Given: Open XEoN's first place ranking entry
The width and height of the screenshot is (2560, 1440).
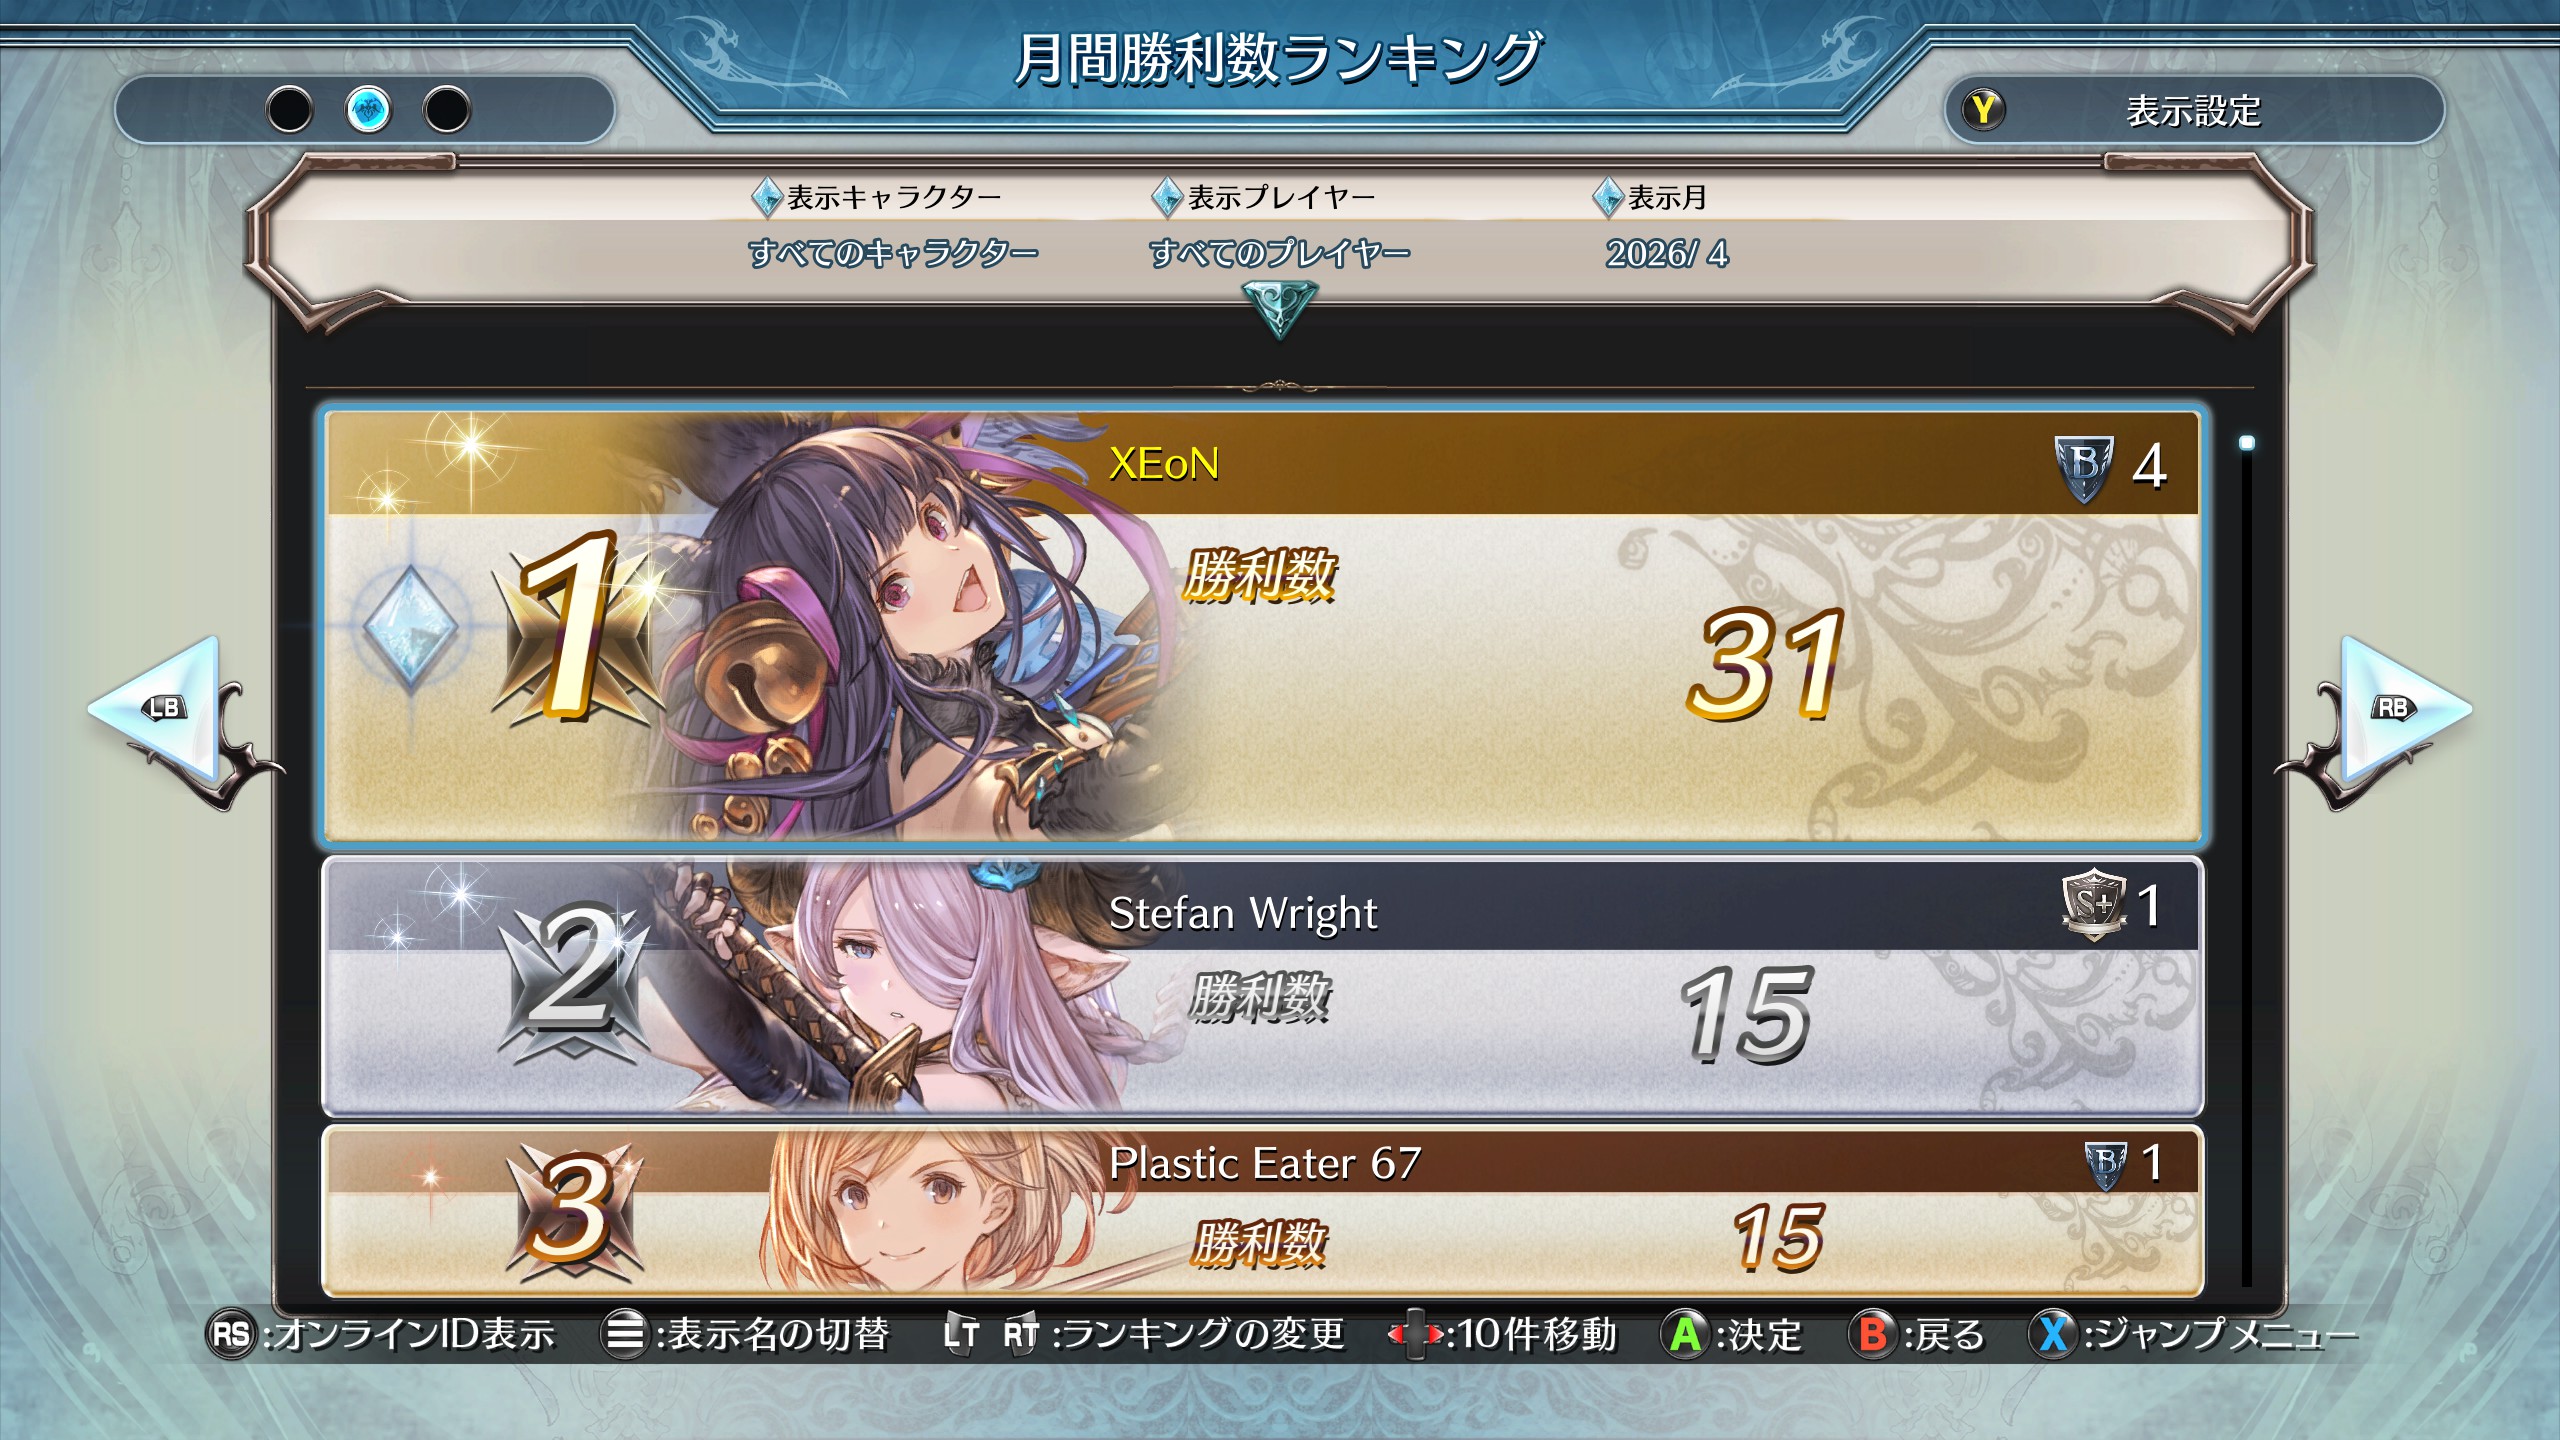Looking at the screenshot, I should [x=1262, y=627].
